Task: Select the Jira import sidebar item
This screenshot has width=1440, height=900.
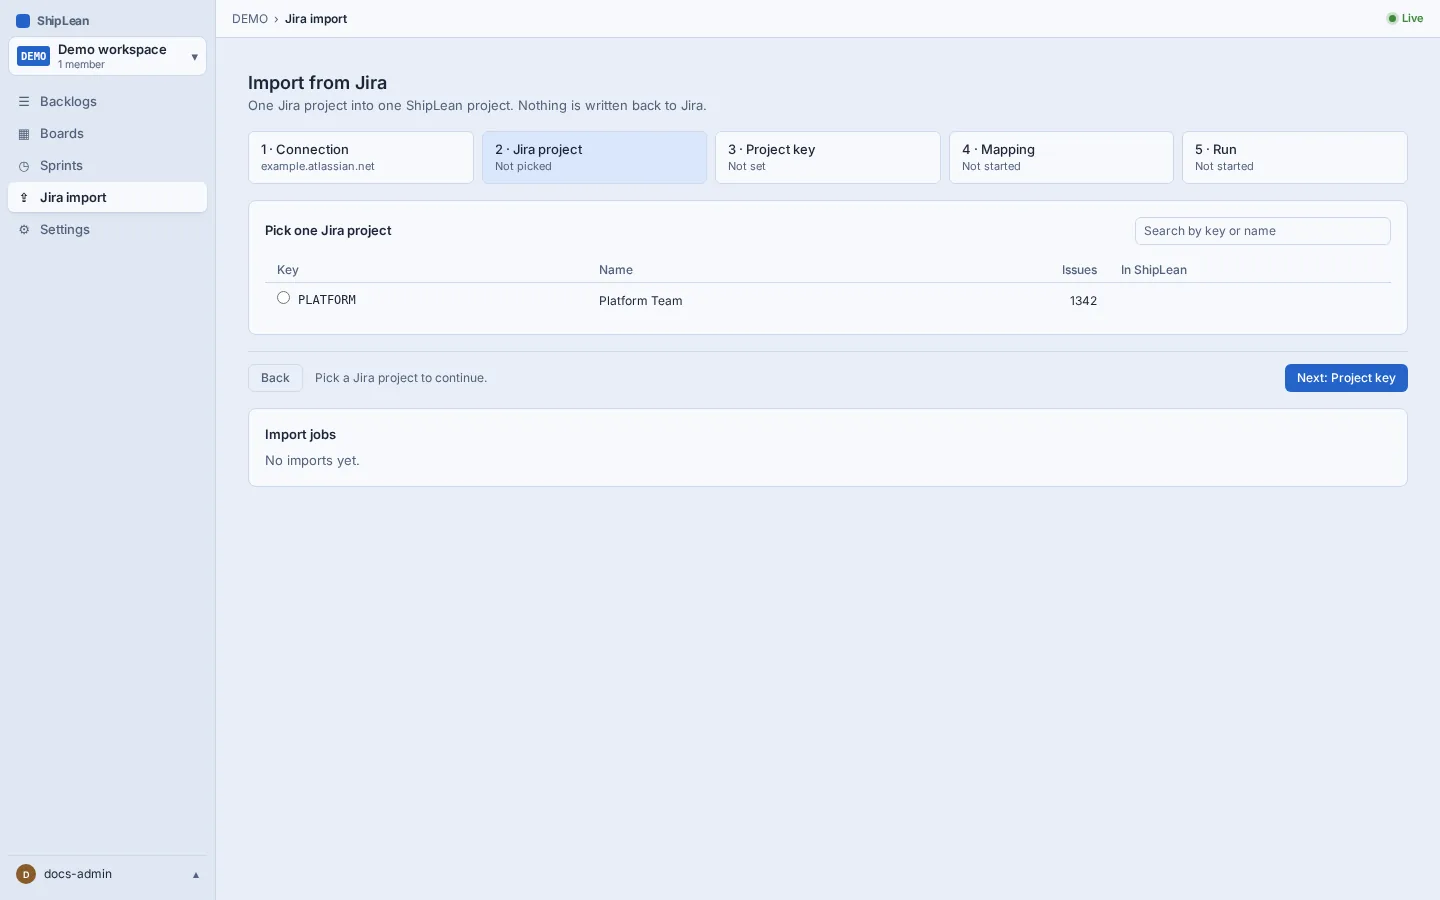Action: [x=107, y=198]
